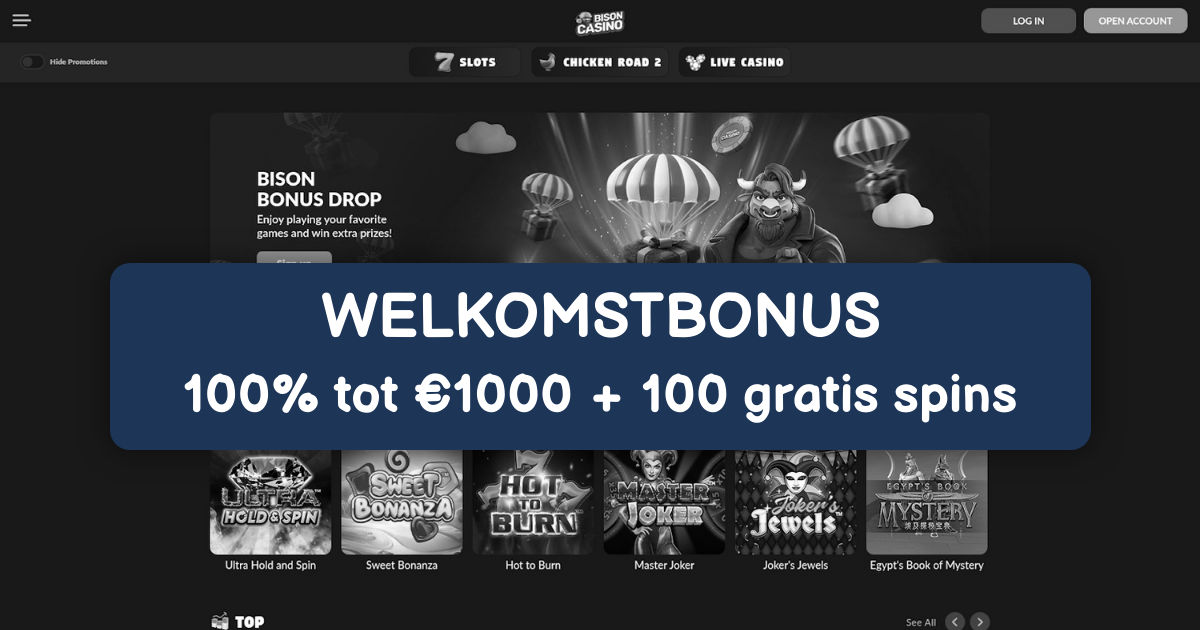Select the Chicken Road 2 tab
1200x630 pixels.
(x=600, y=62)
